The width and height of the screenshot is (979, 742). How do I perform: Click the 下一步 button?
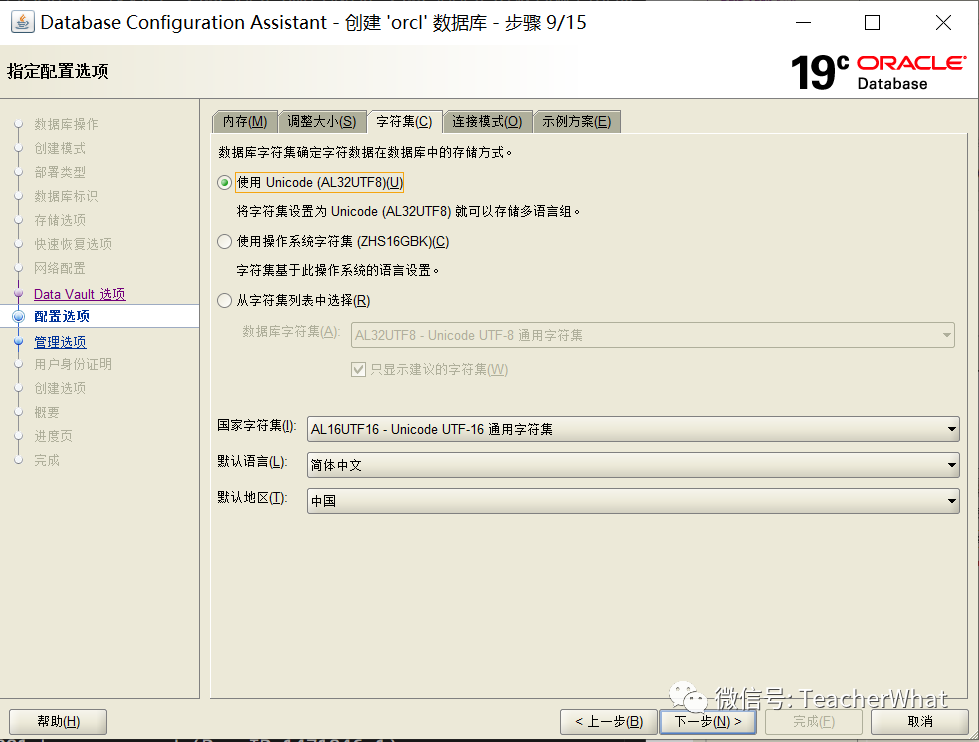[x=708, y=721]
